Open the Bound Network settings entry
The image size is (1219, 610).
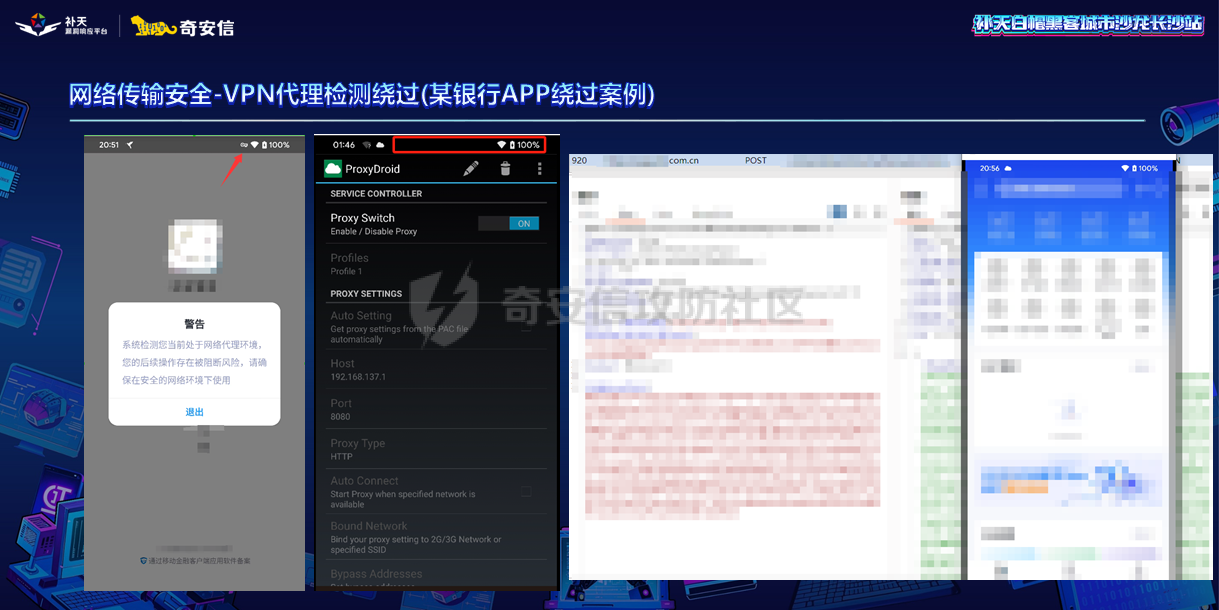pyautogui.click(x=400, y=532)
